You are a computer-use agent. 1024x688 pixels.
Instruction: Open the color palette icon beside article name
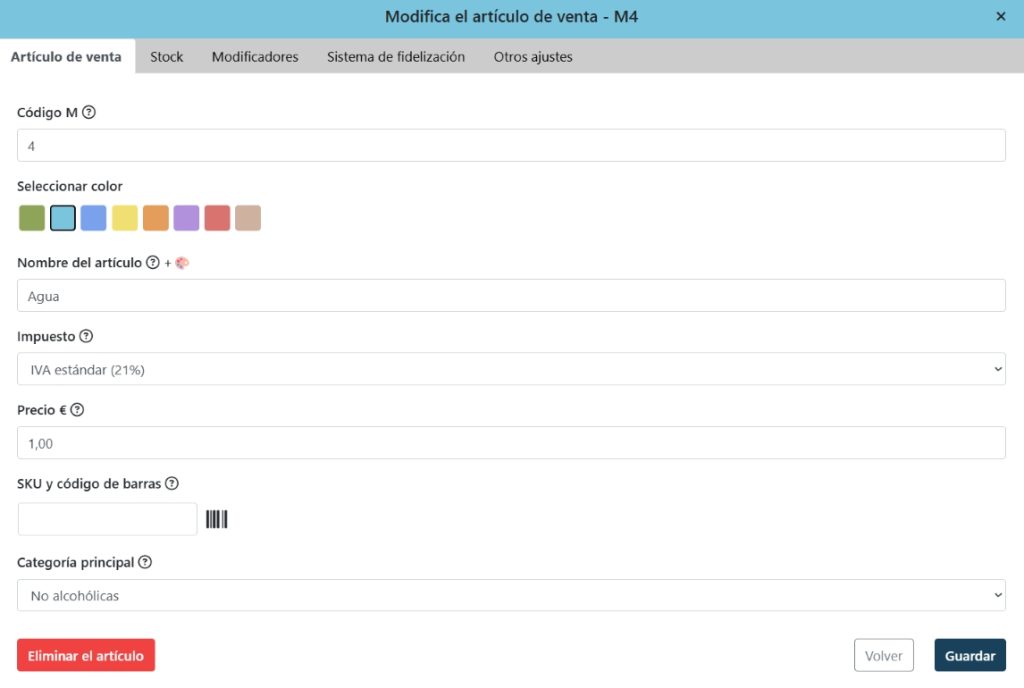(180, 262)
